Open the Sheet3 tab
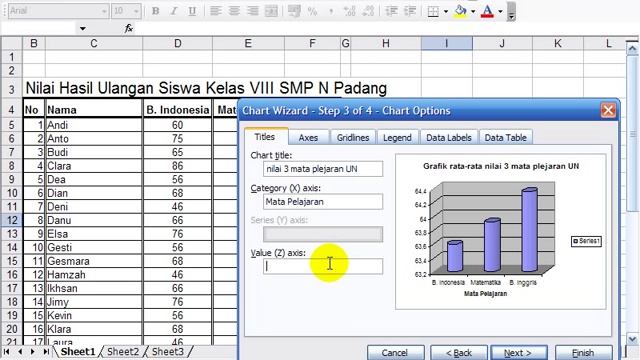 pyautogui.click(x=168, y=351)
